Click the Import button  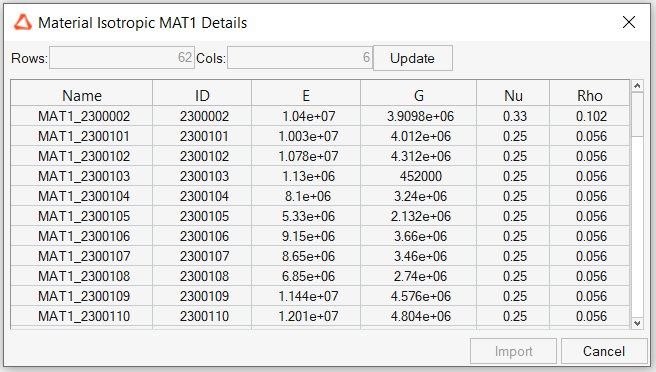point(513,351)
